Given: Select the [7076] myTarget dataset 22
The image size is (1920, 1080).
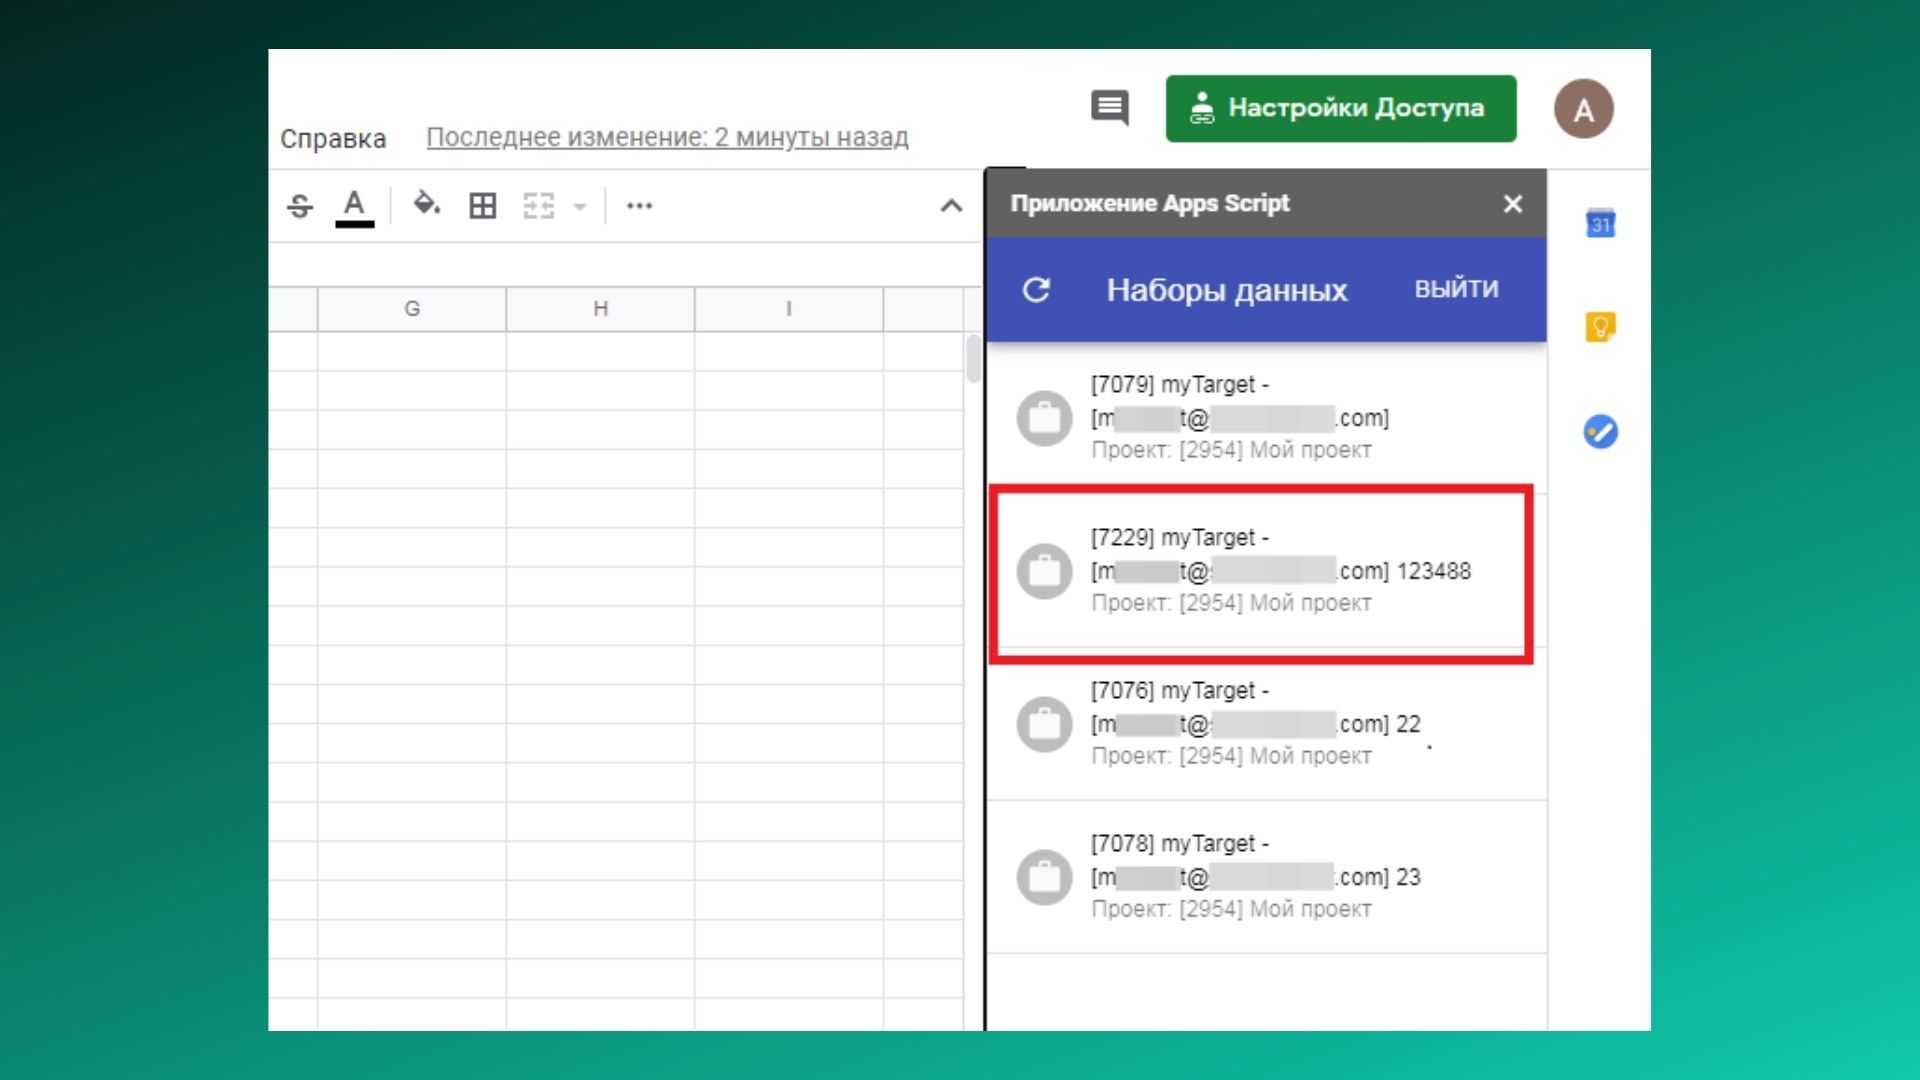Looking at the screenshot, I should 1267,724.
